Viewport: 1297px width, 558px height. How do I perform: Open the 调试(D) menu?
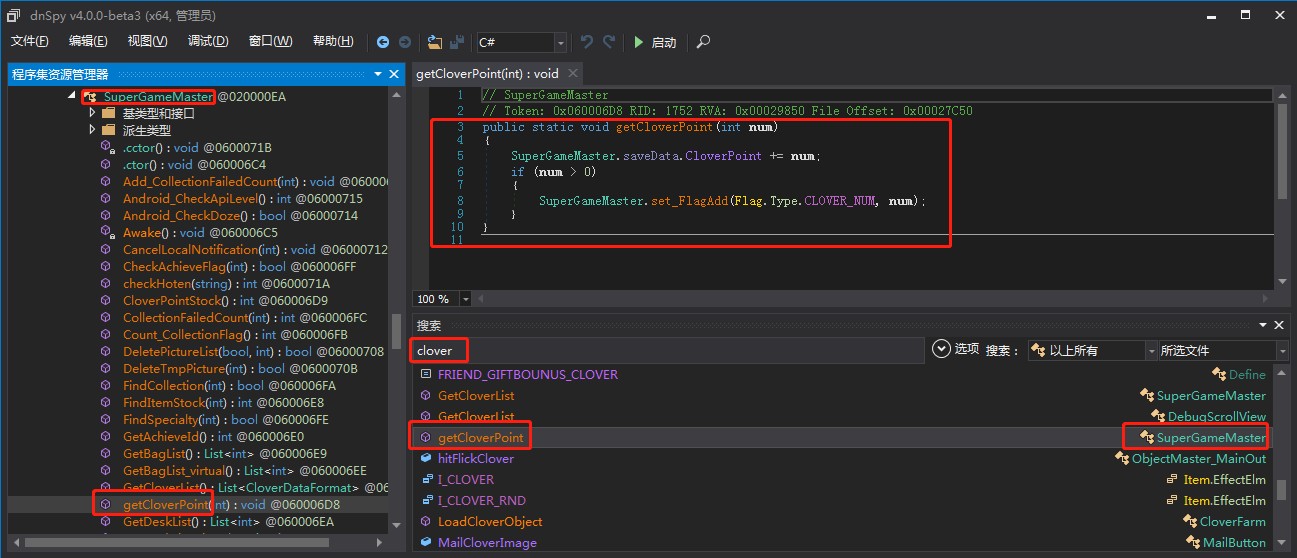(208, 41)
